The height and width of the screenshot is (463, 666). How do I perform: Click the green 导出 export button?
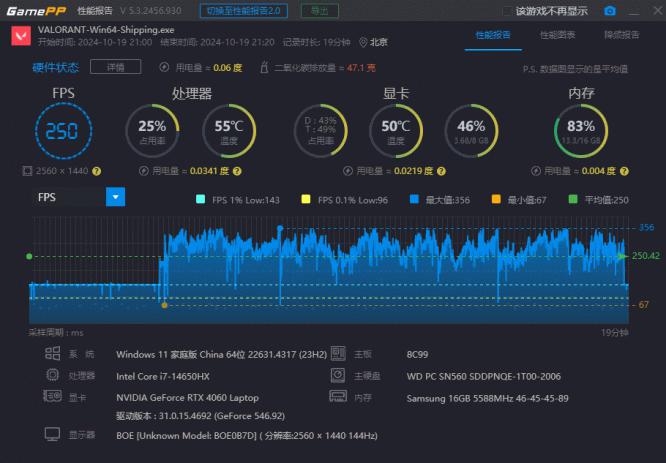pos(318,10)
